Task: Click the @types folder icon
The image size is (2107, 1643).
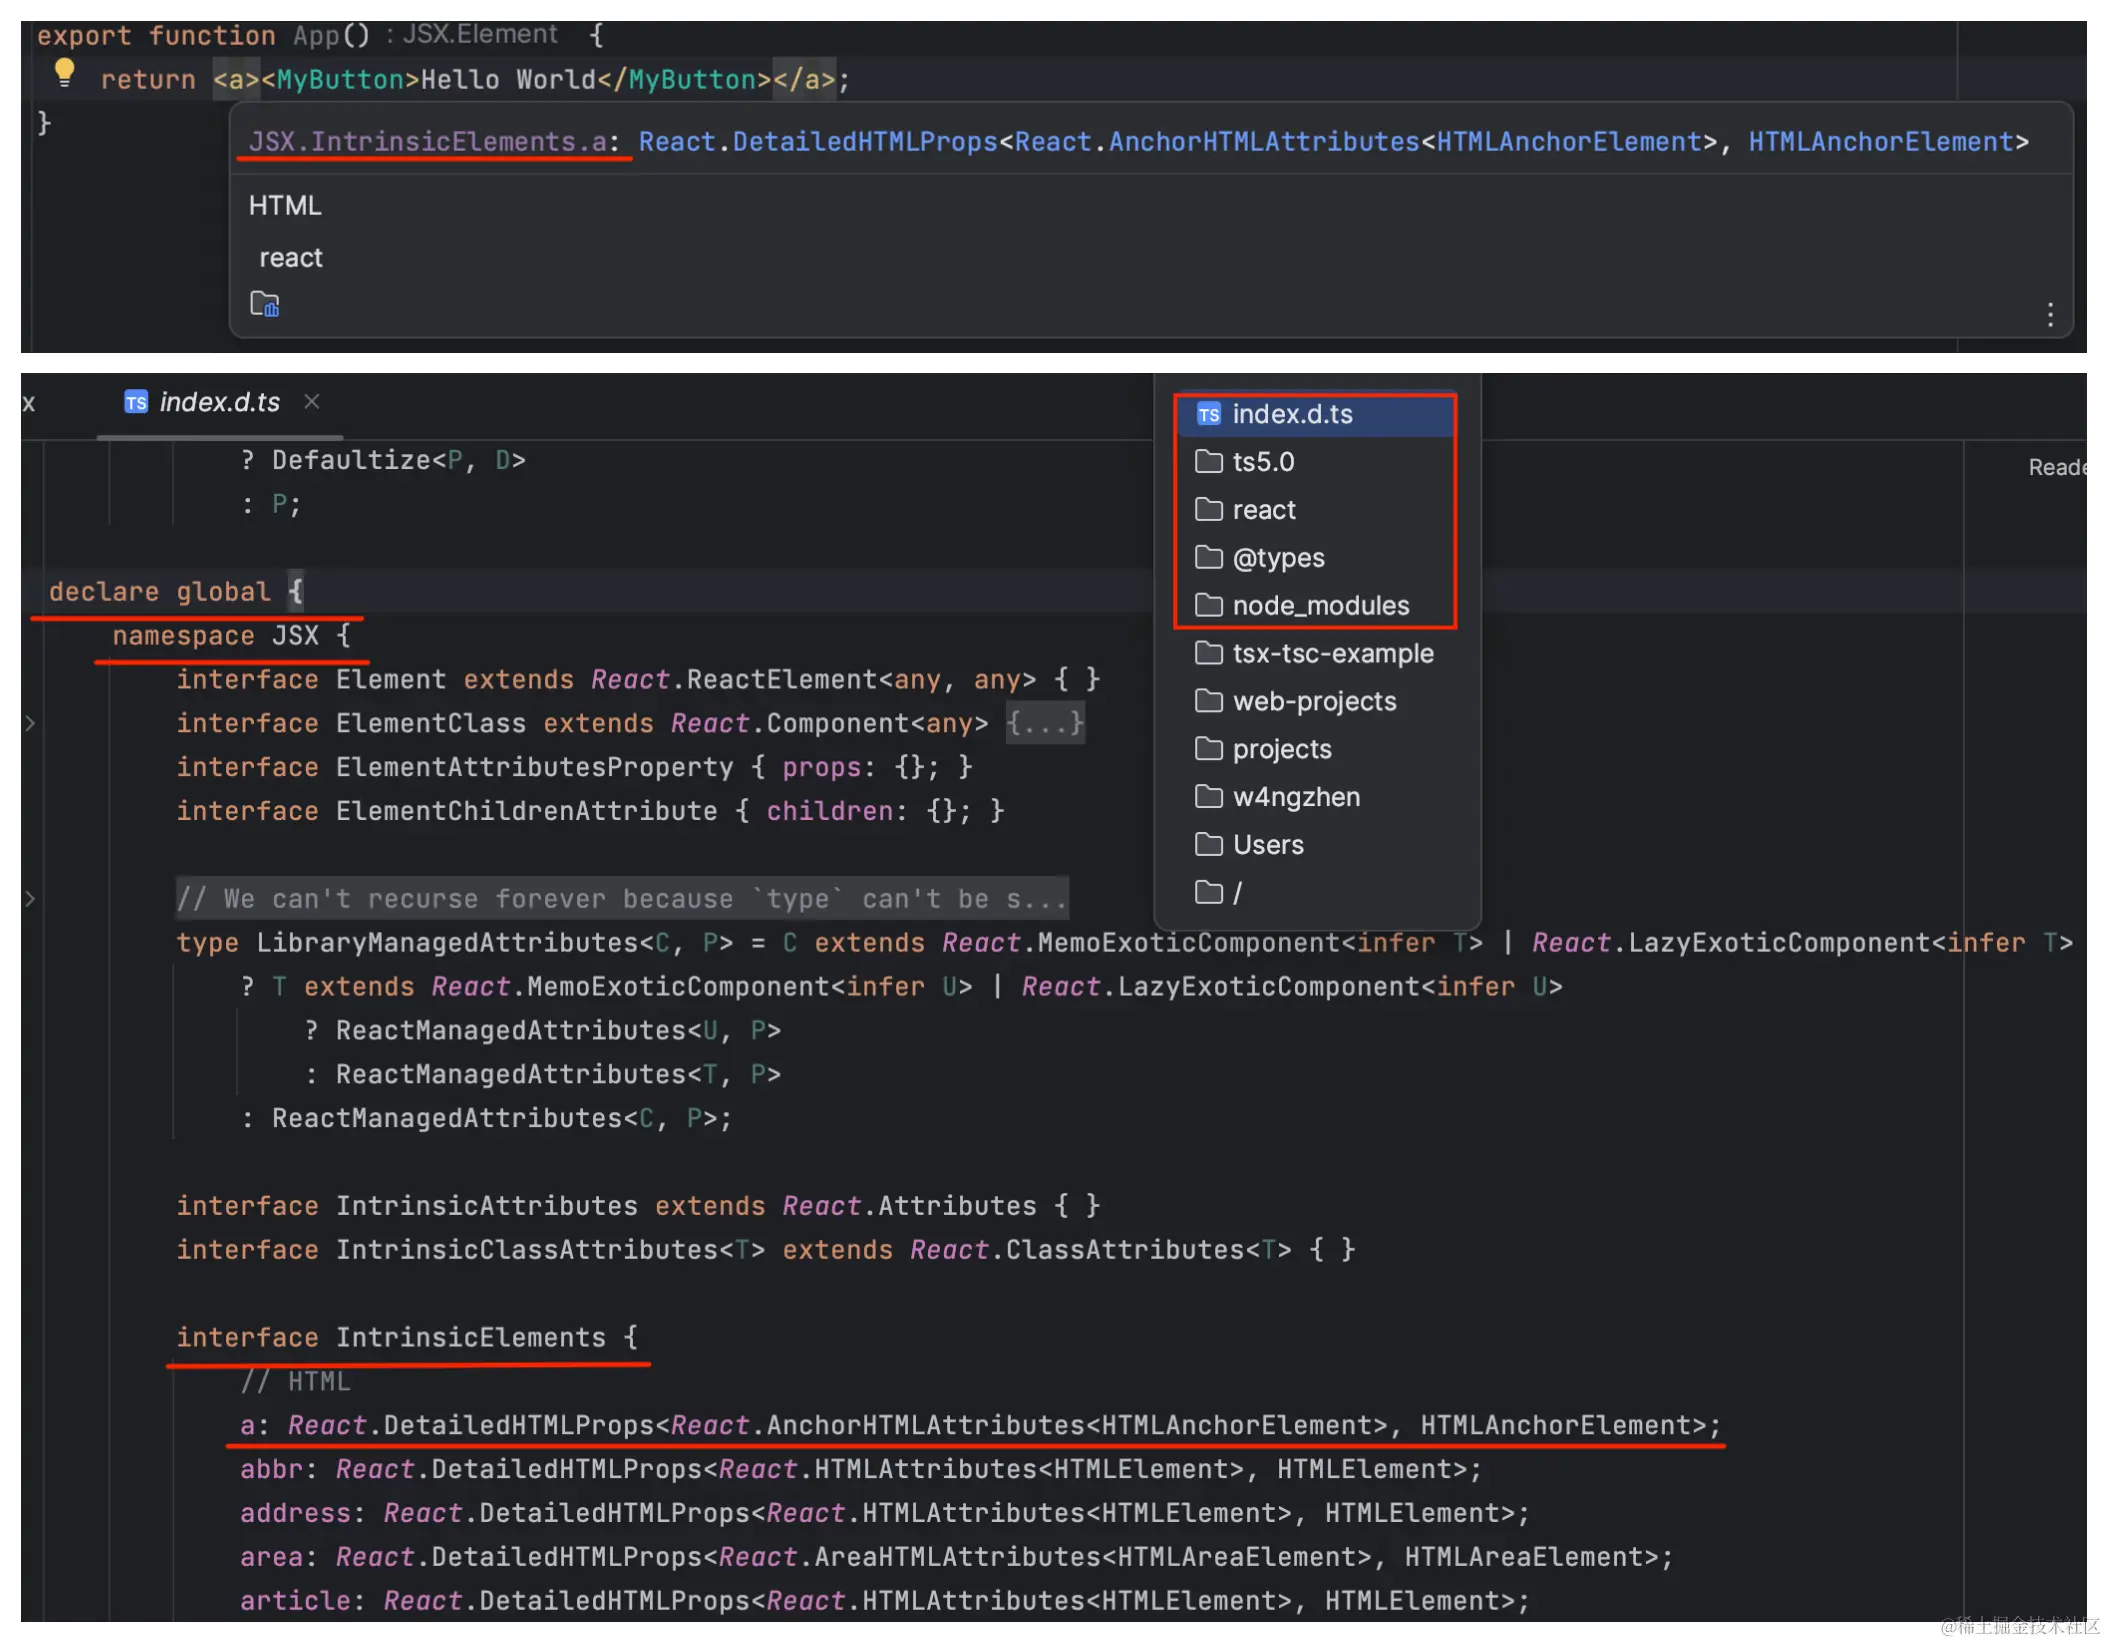Action: coord(1209,557)
